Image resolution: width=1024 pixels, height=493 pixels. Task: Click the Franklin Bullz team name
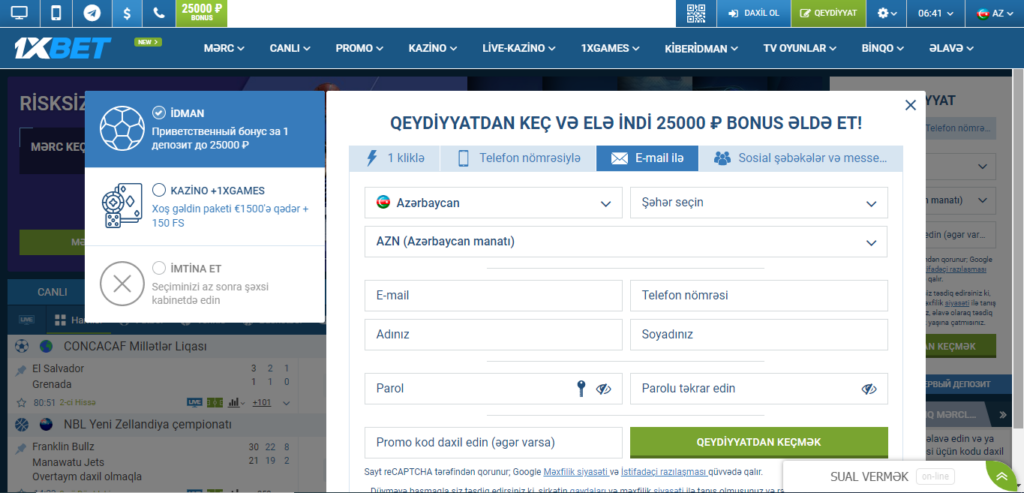coord(63,447)
